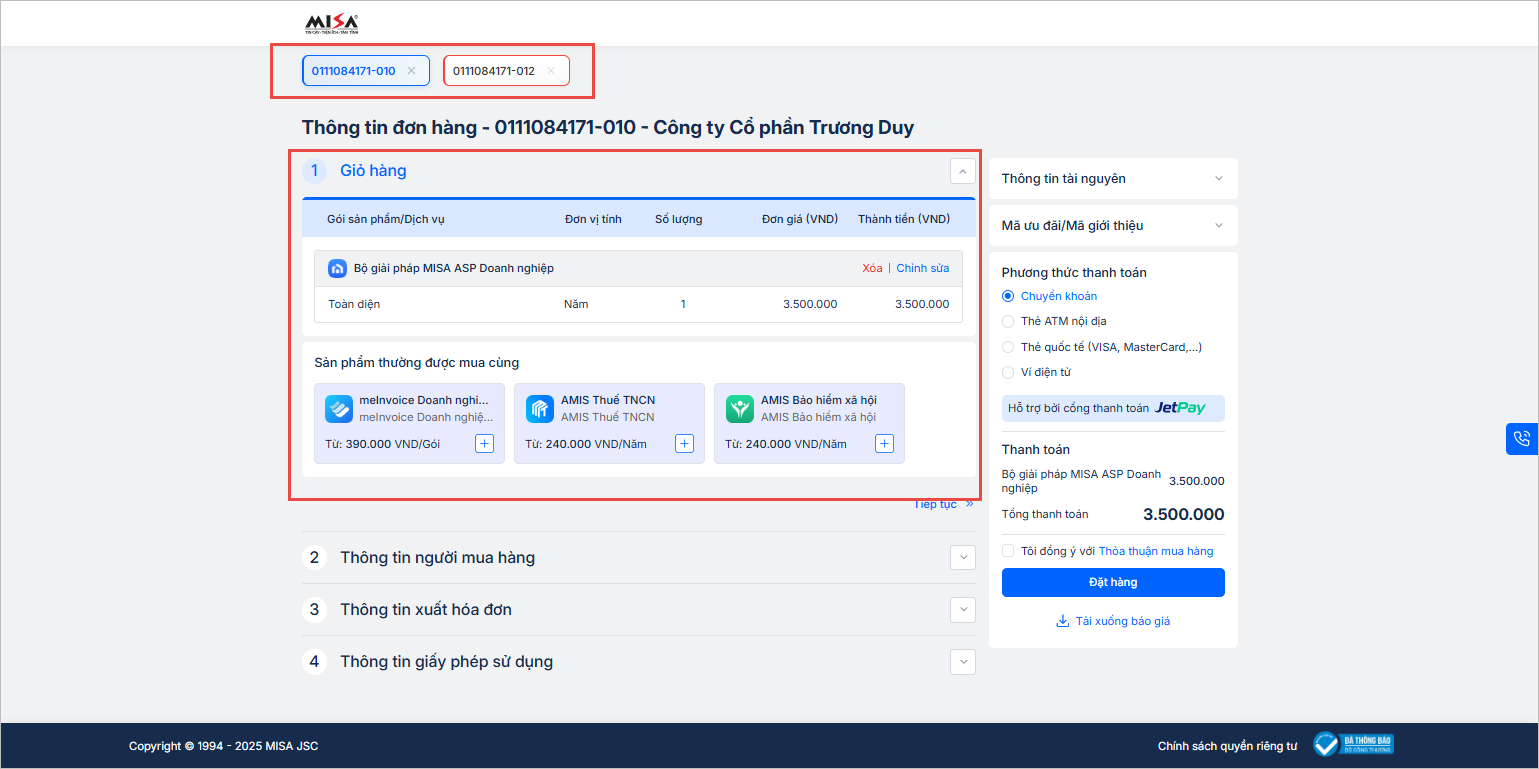
Task: Open the Thỏa thuận mua hàng link
Action: [1156, 551]
